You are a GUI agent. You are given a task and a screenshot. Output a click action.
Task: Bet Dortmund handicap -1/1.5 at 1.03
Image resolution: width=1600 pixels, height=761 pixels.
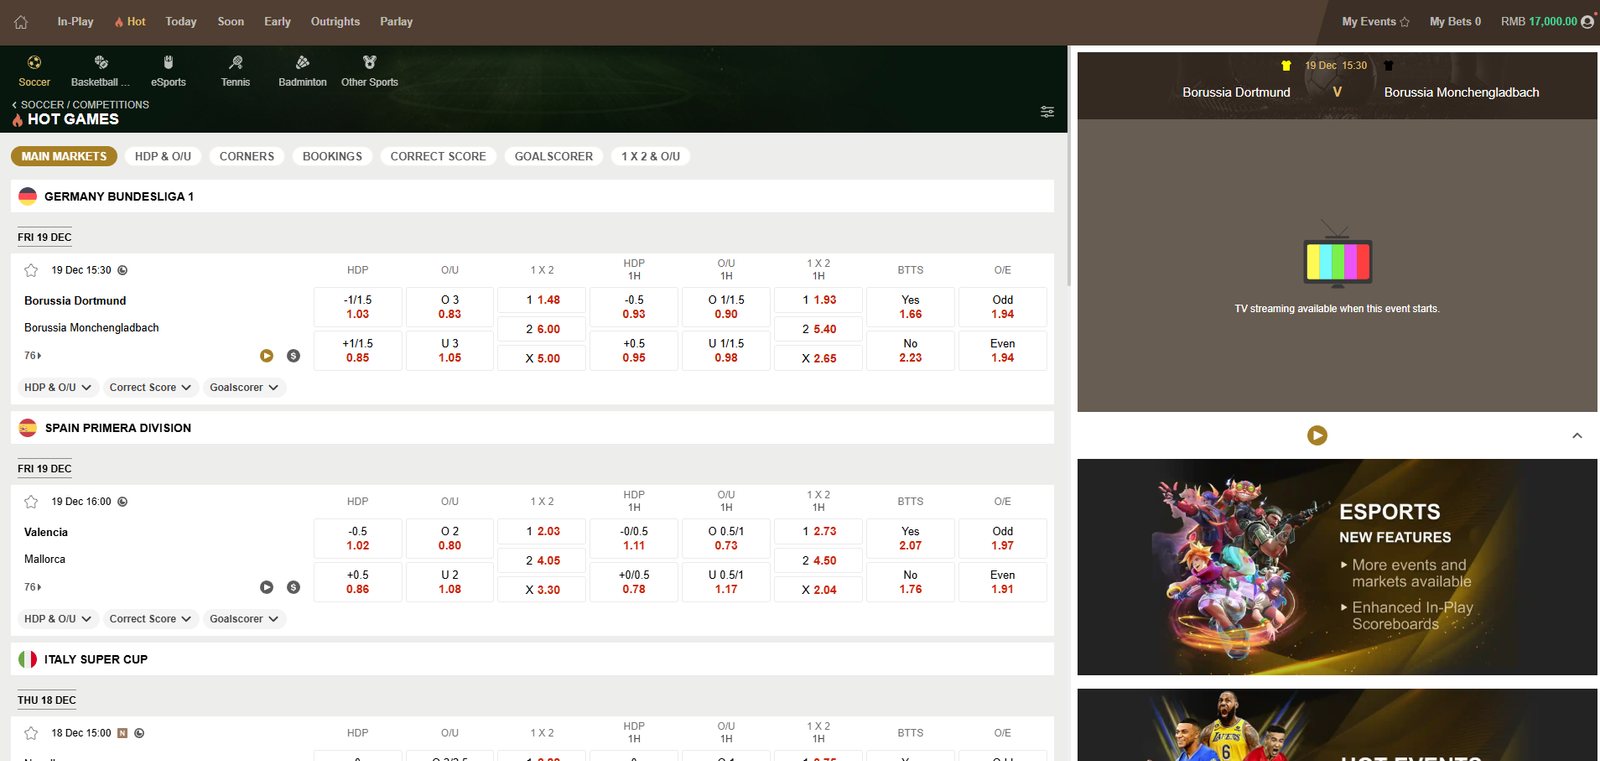358,307
